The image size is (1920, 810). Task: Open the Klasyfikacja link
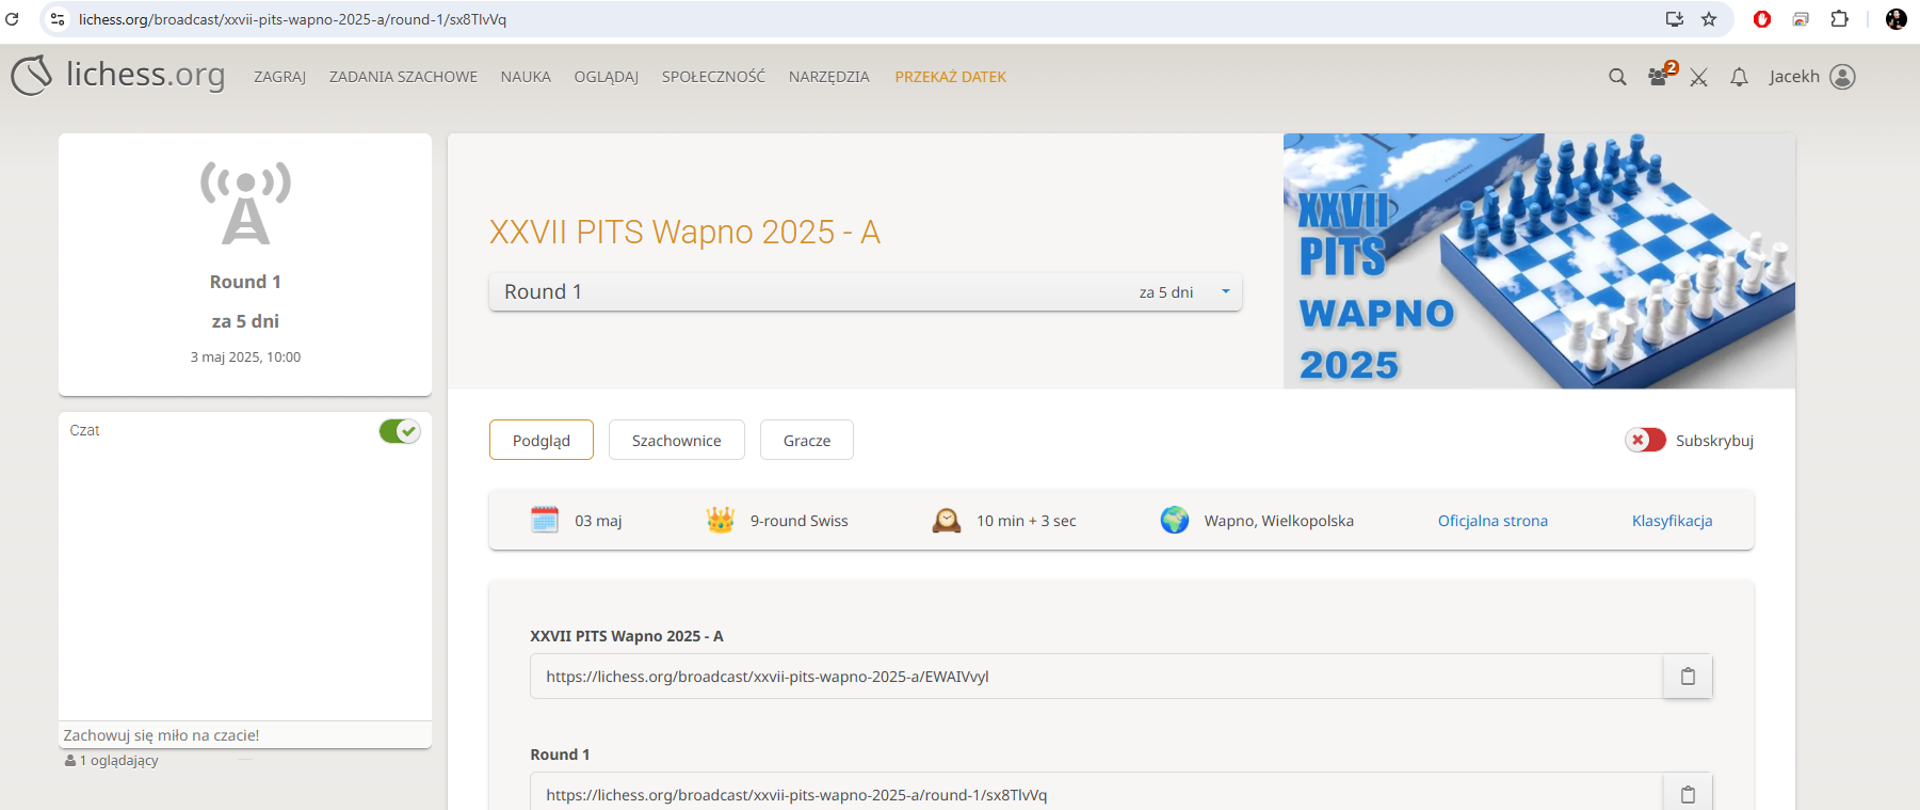(x=1672, y=521)
